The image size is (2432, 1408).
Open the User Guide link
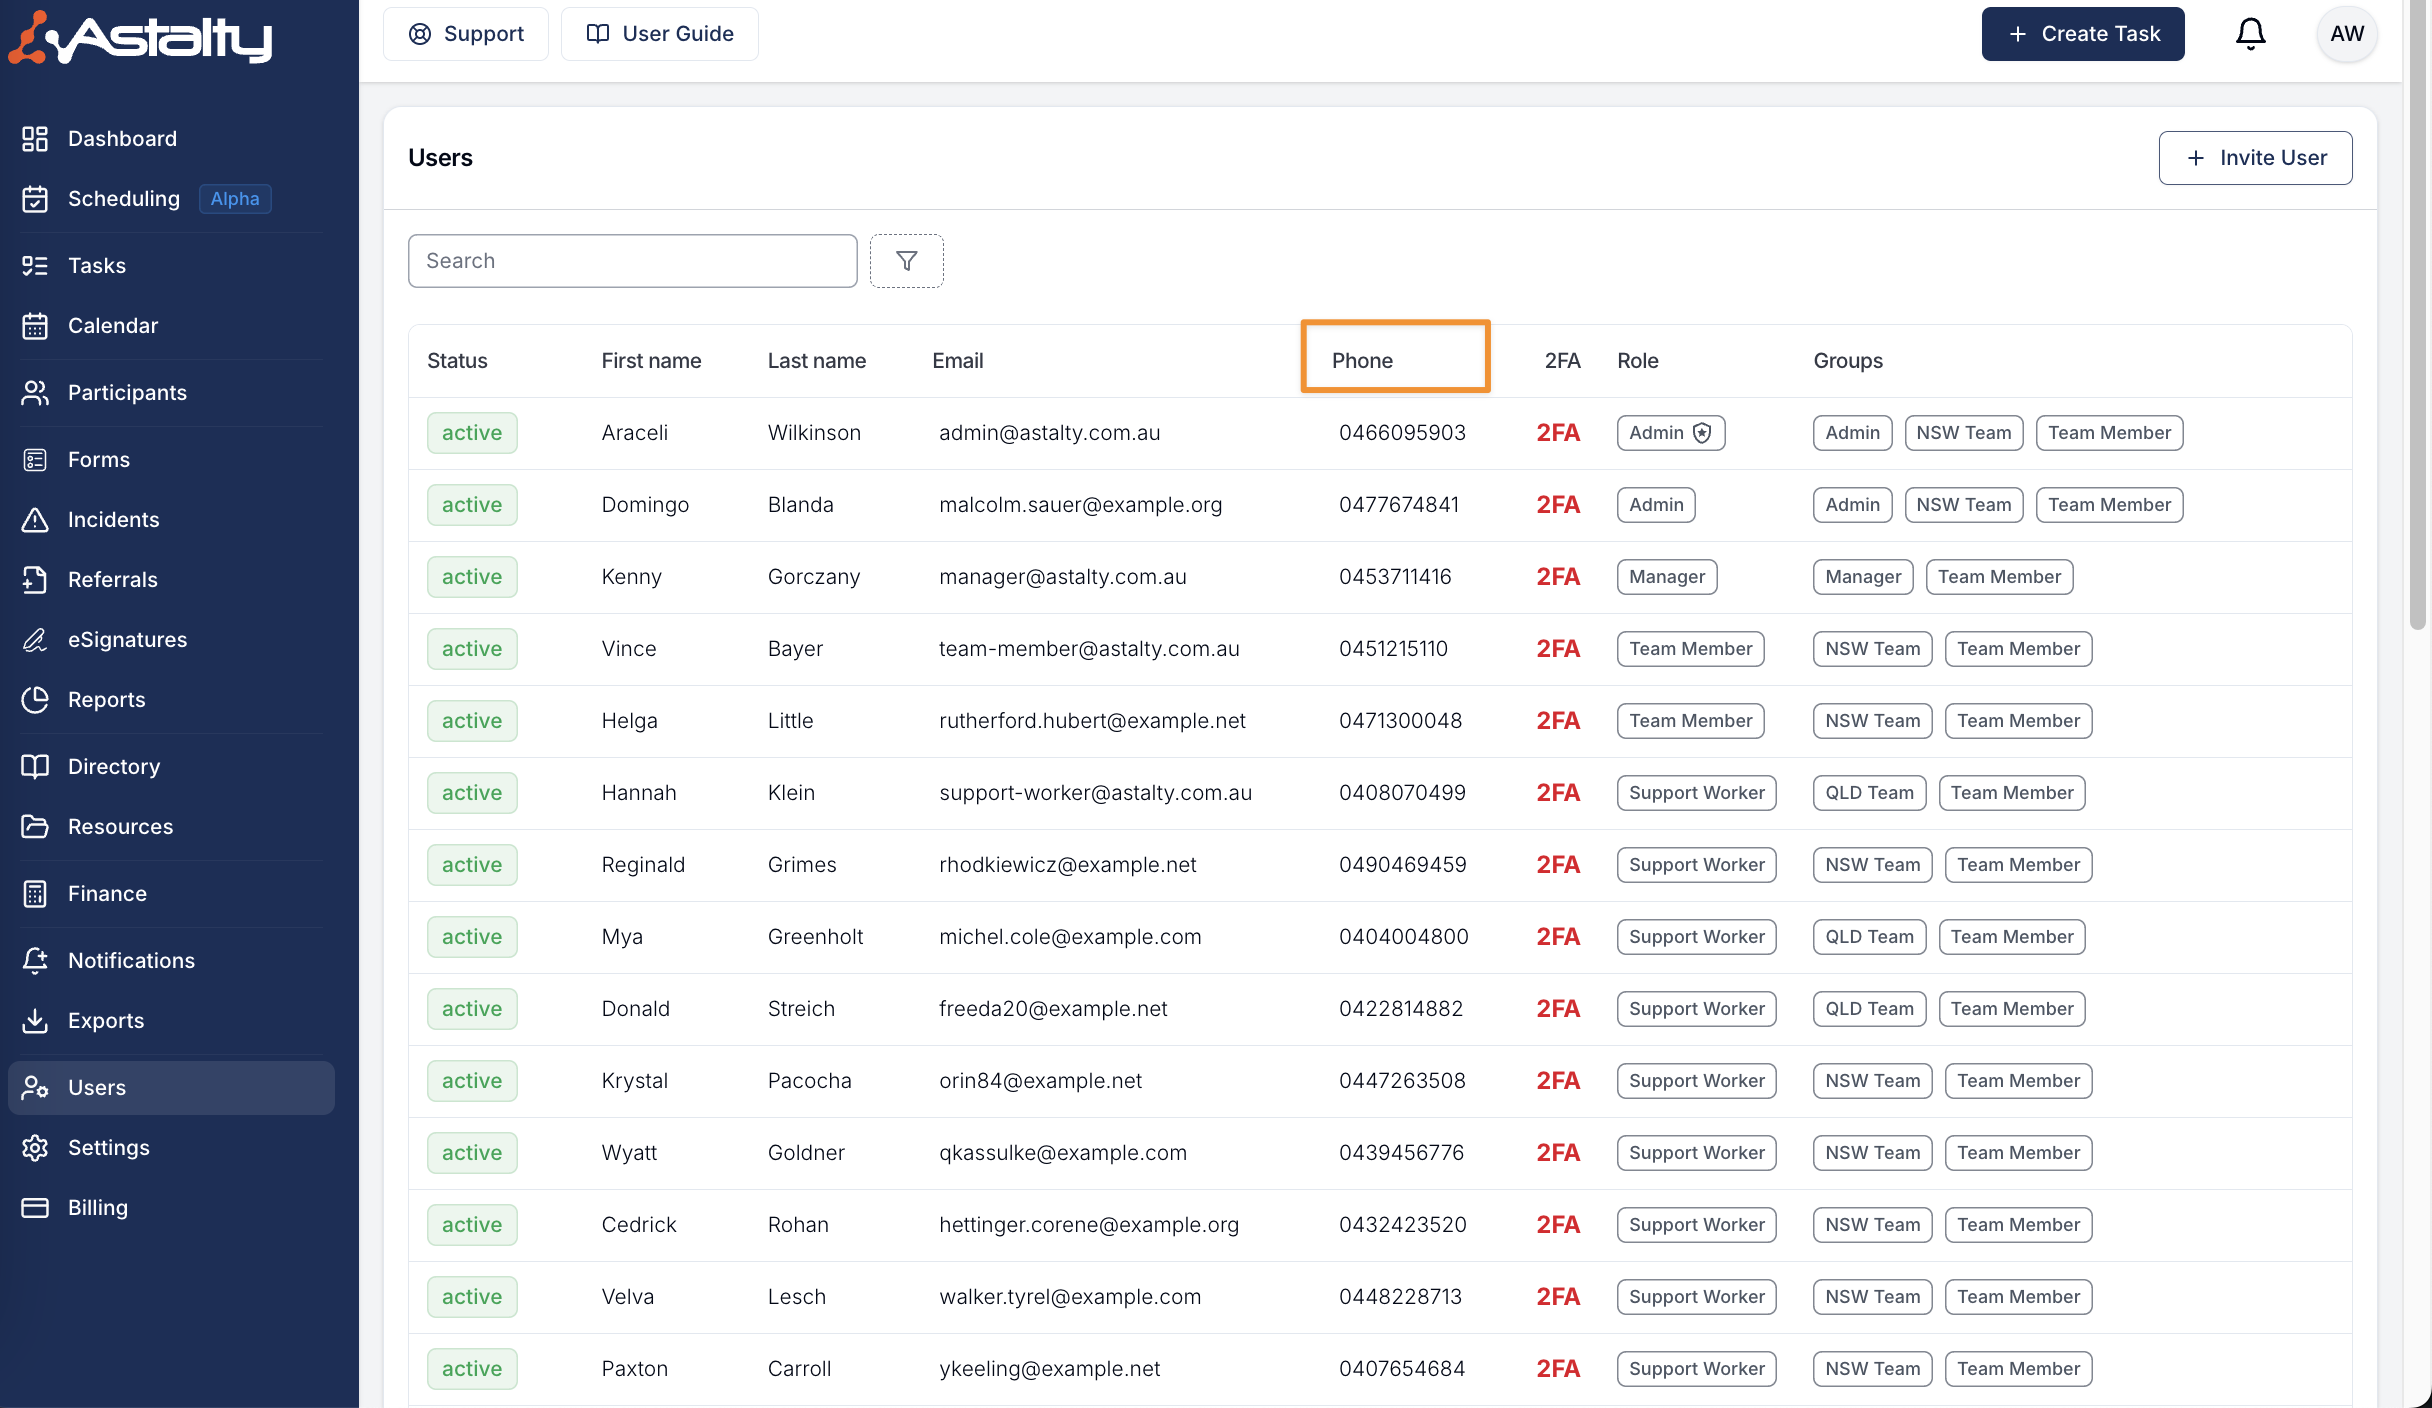(660, 34)
